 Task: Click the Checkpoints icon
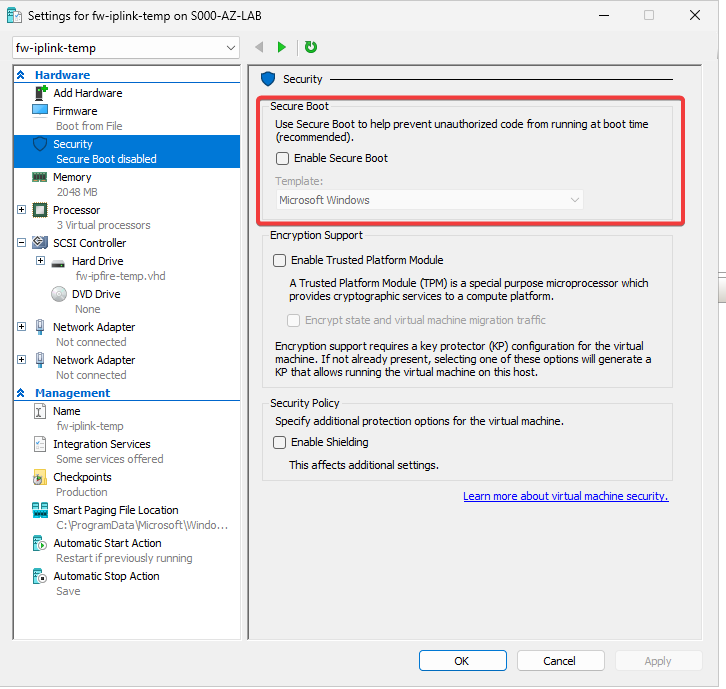[x=40, y=477]
